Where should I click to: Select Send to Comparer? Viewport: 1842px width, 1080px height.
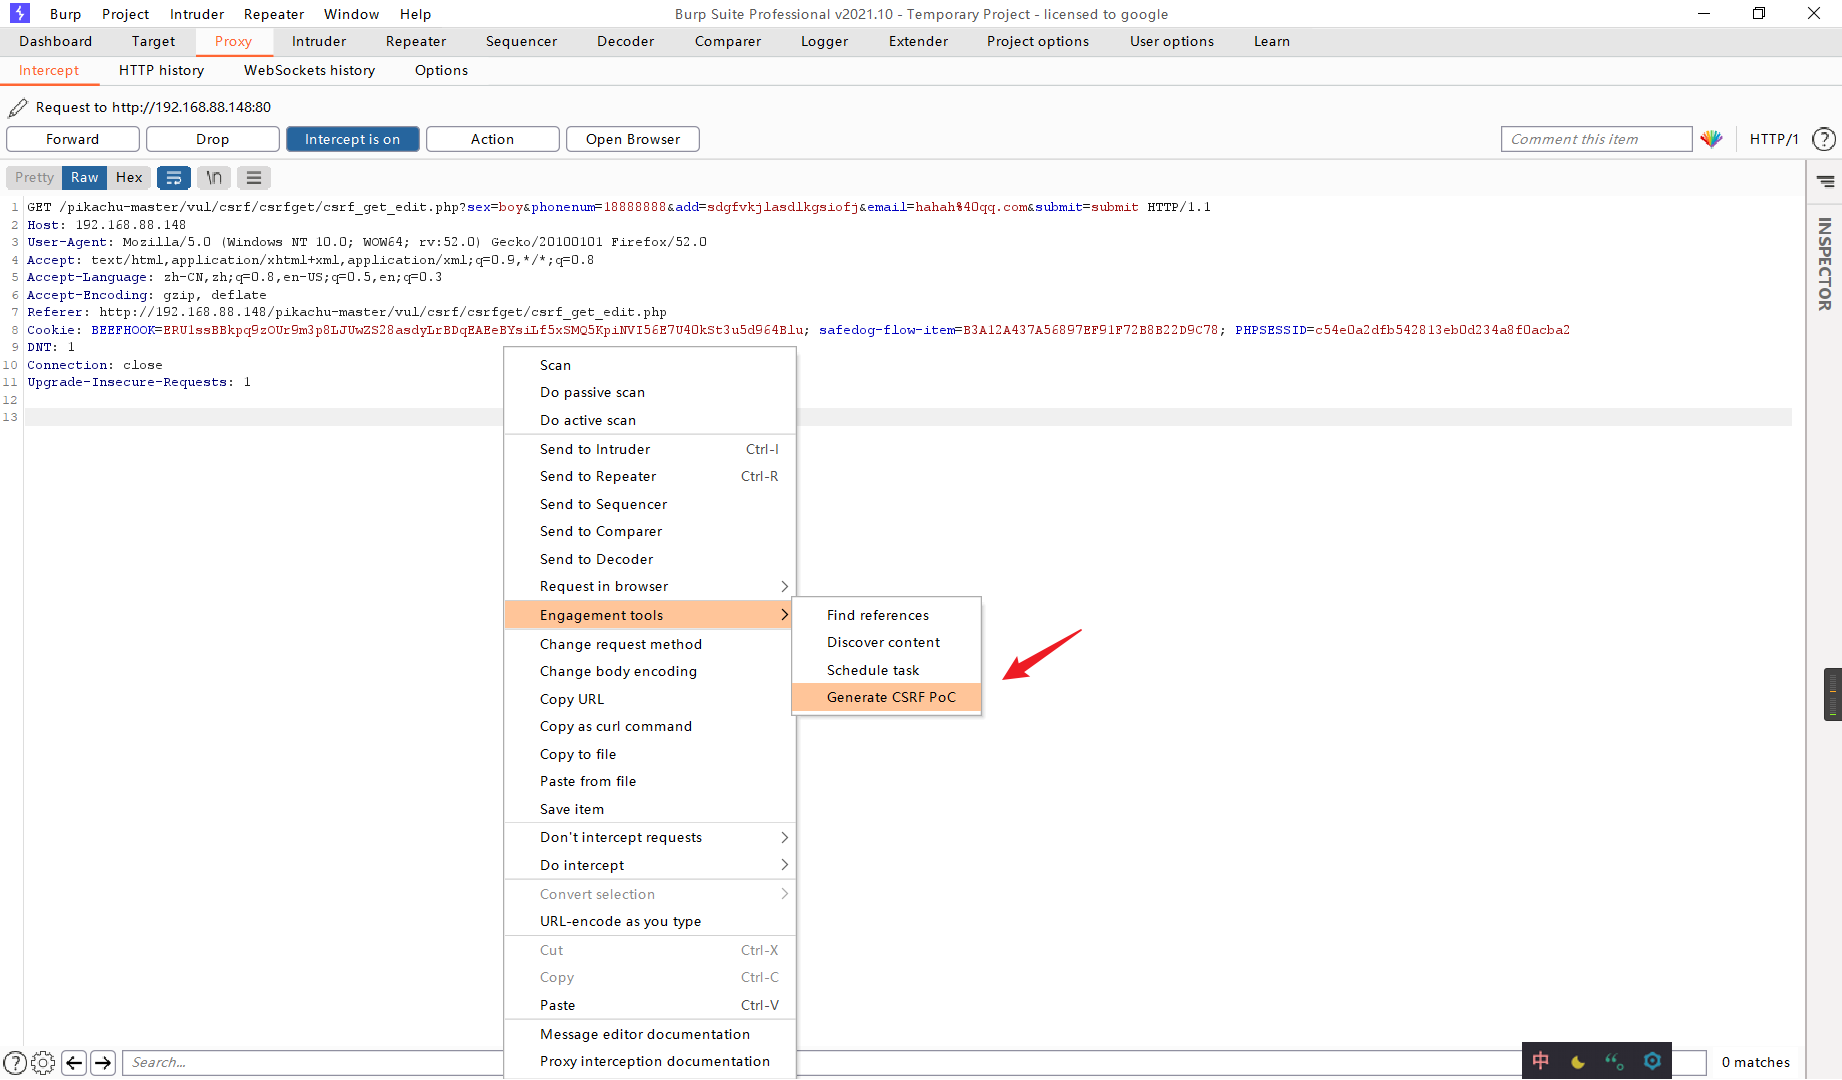[x=650, y=531]
